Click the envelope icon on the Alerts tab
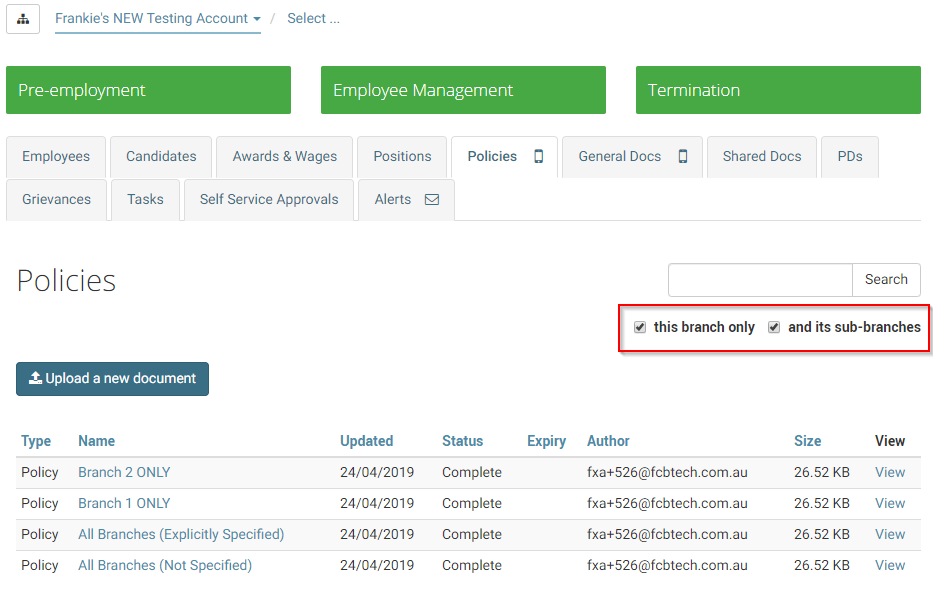 431,199
